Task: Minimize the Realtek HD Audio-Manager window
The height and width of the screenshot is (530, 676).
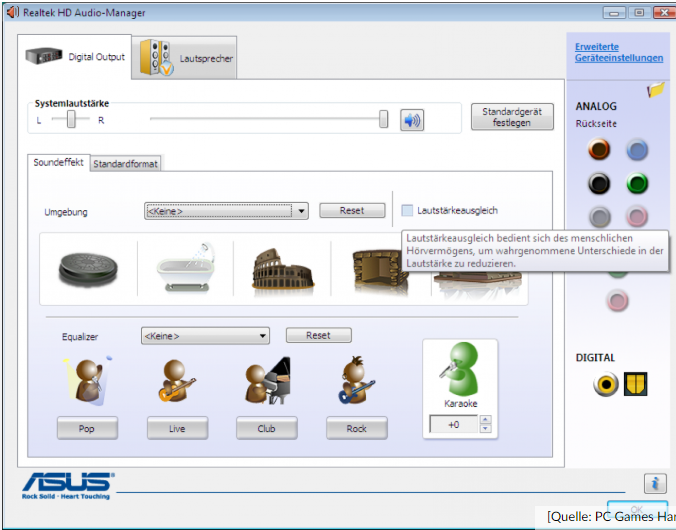Action: pyautogui.click(x=614, y=13)
